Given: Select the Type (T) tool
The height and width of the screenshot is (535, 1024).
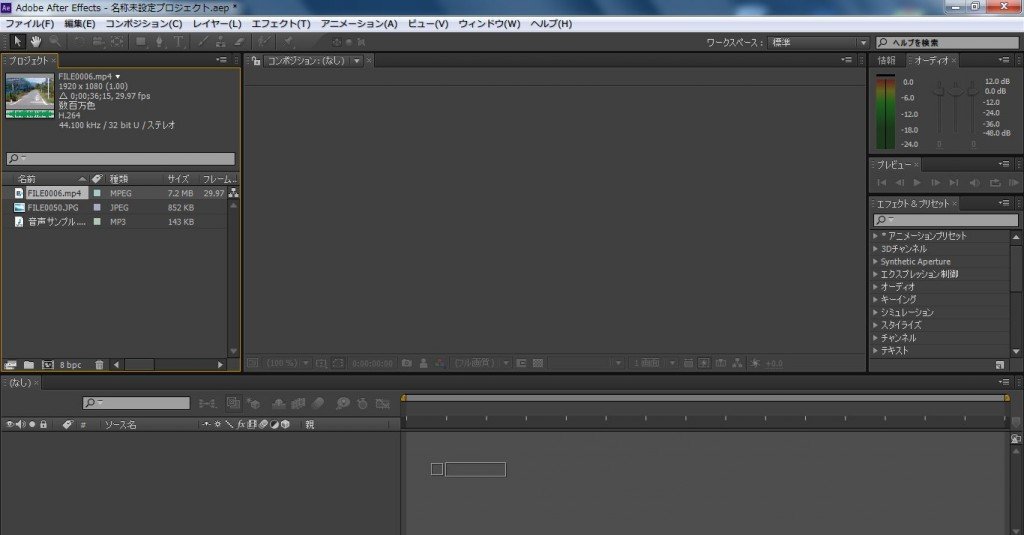Looking at the screenshot, I should (x=178, y=42).
